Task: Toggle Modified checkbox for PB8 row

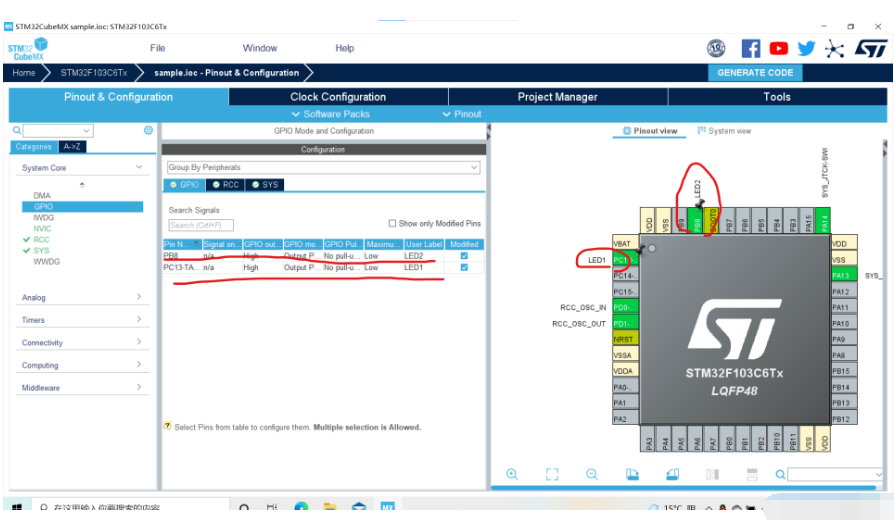Action: (x=464, y=256)
